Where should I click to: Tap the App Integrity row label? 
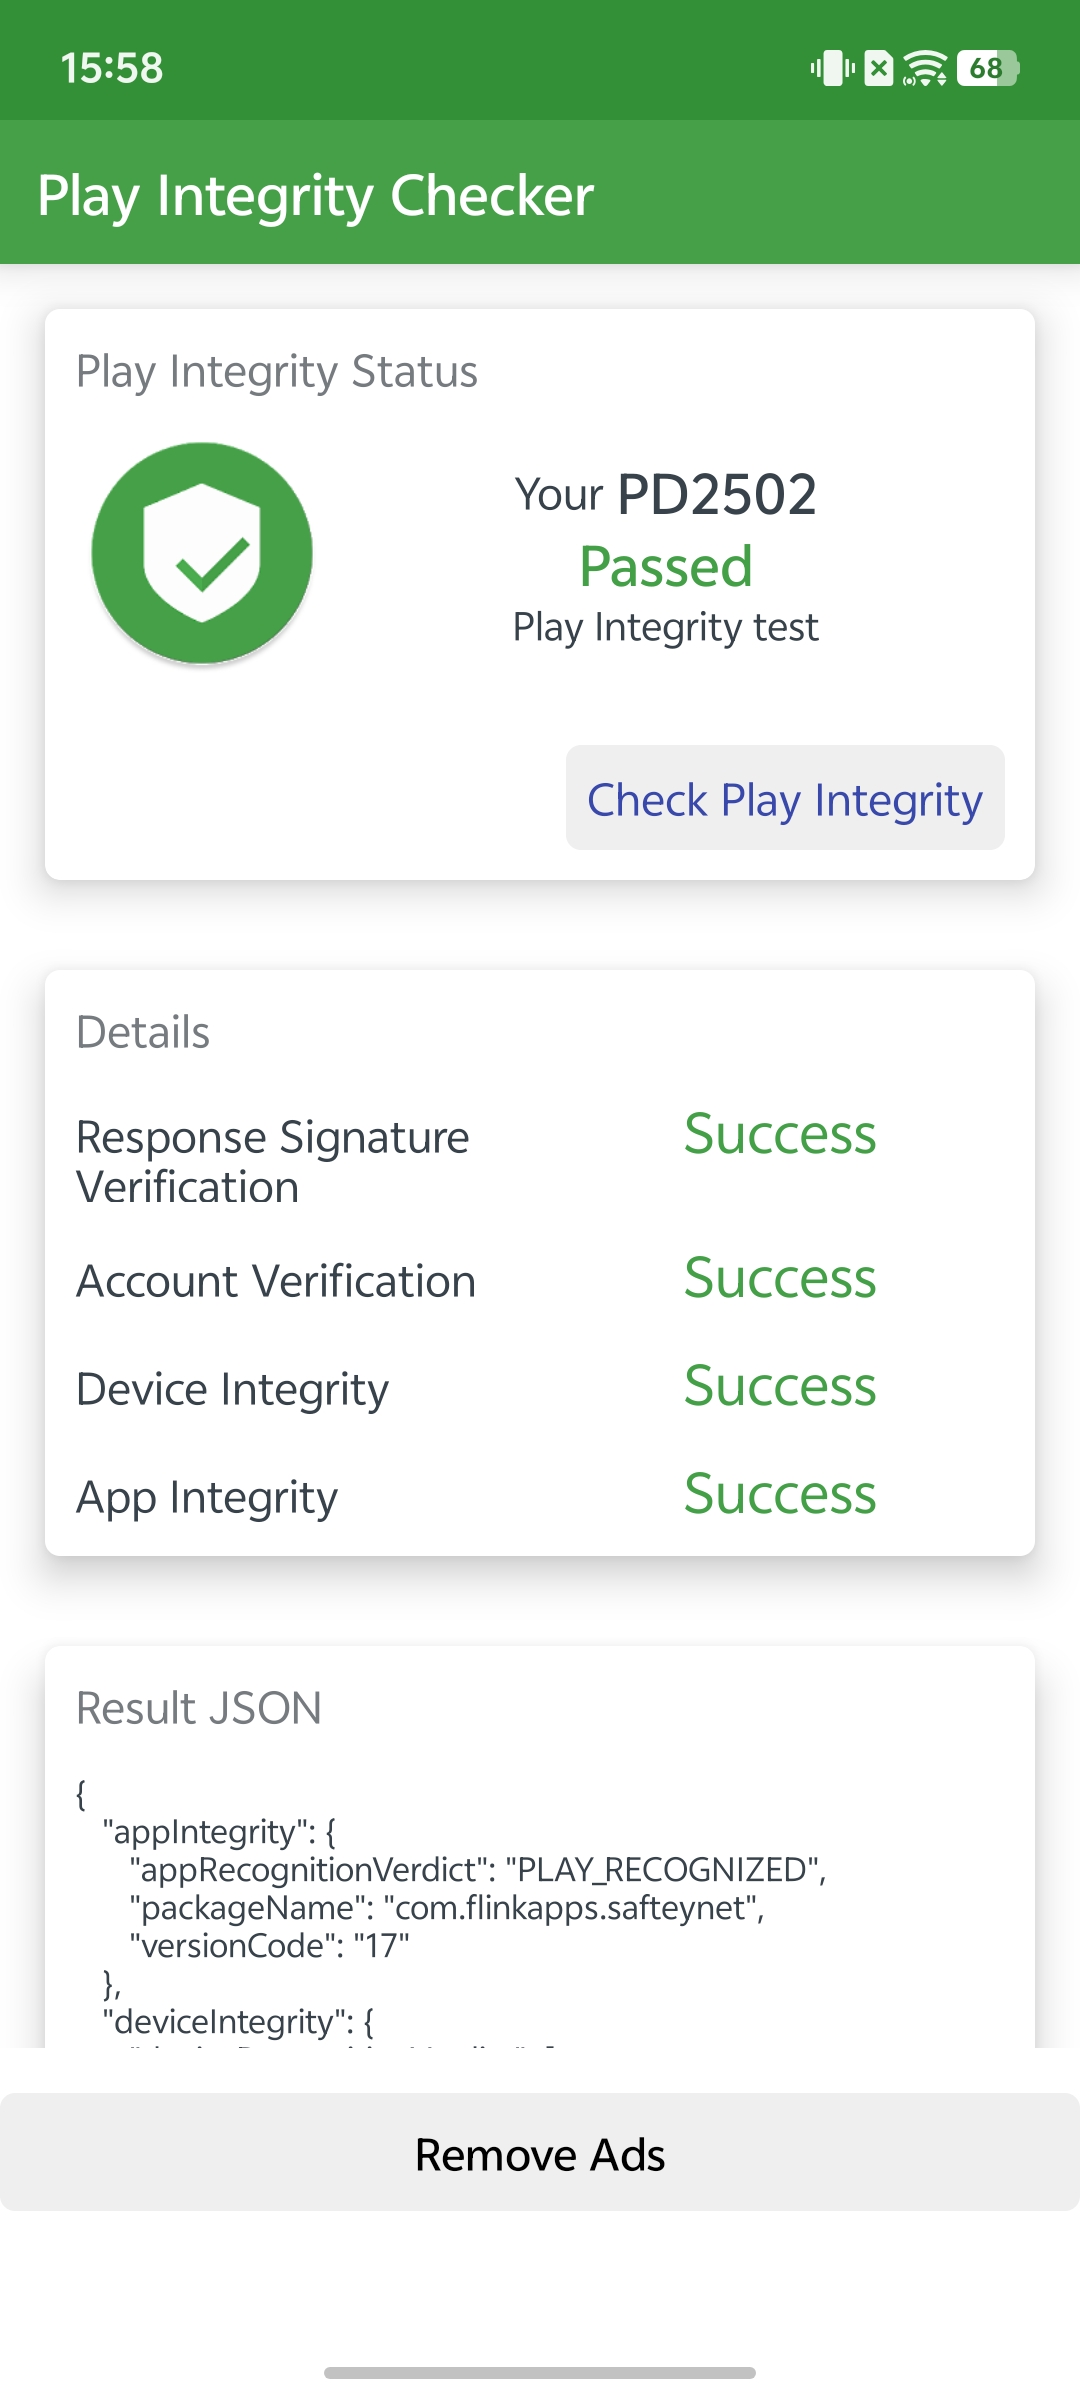coord(207,1497)
